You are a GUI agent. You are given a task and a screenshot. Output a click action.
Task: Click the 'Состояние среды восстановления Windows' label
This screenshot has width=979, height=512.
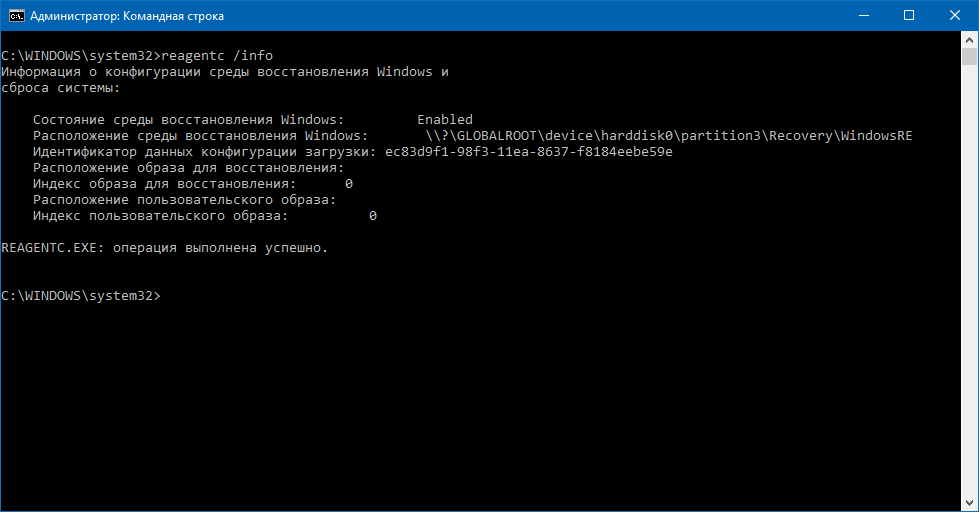(x=188, y=120)
